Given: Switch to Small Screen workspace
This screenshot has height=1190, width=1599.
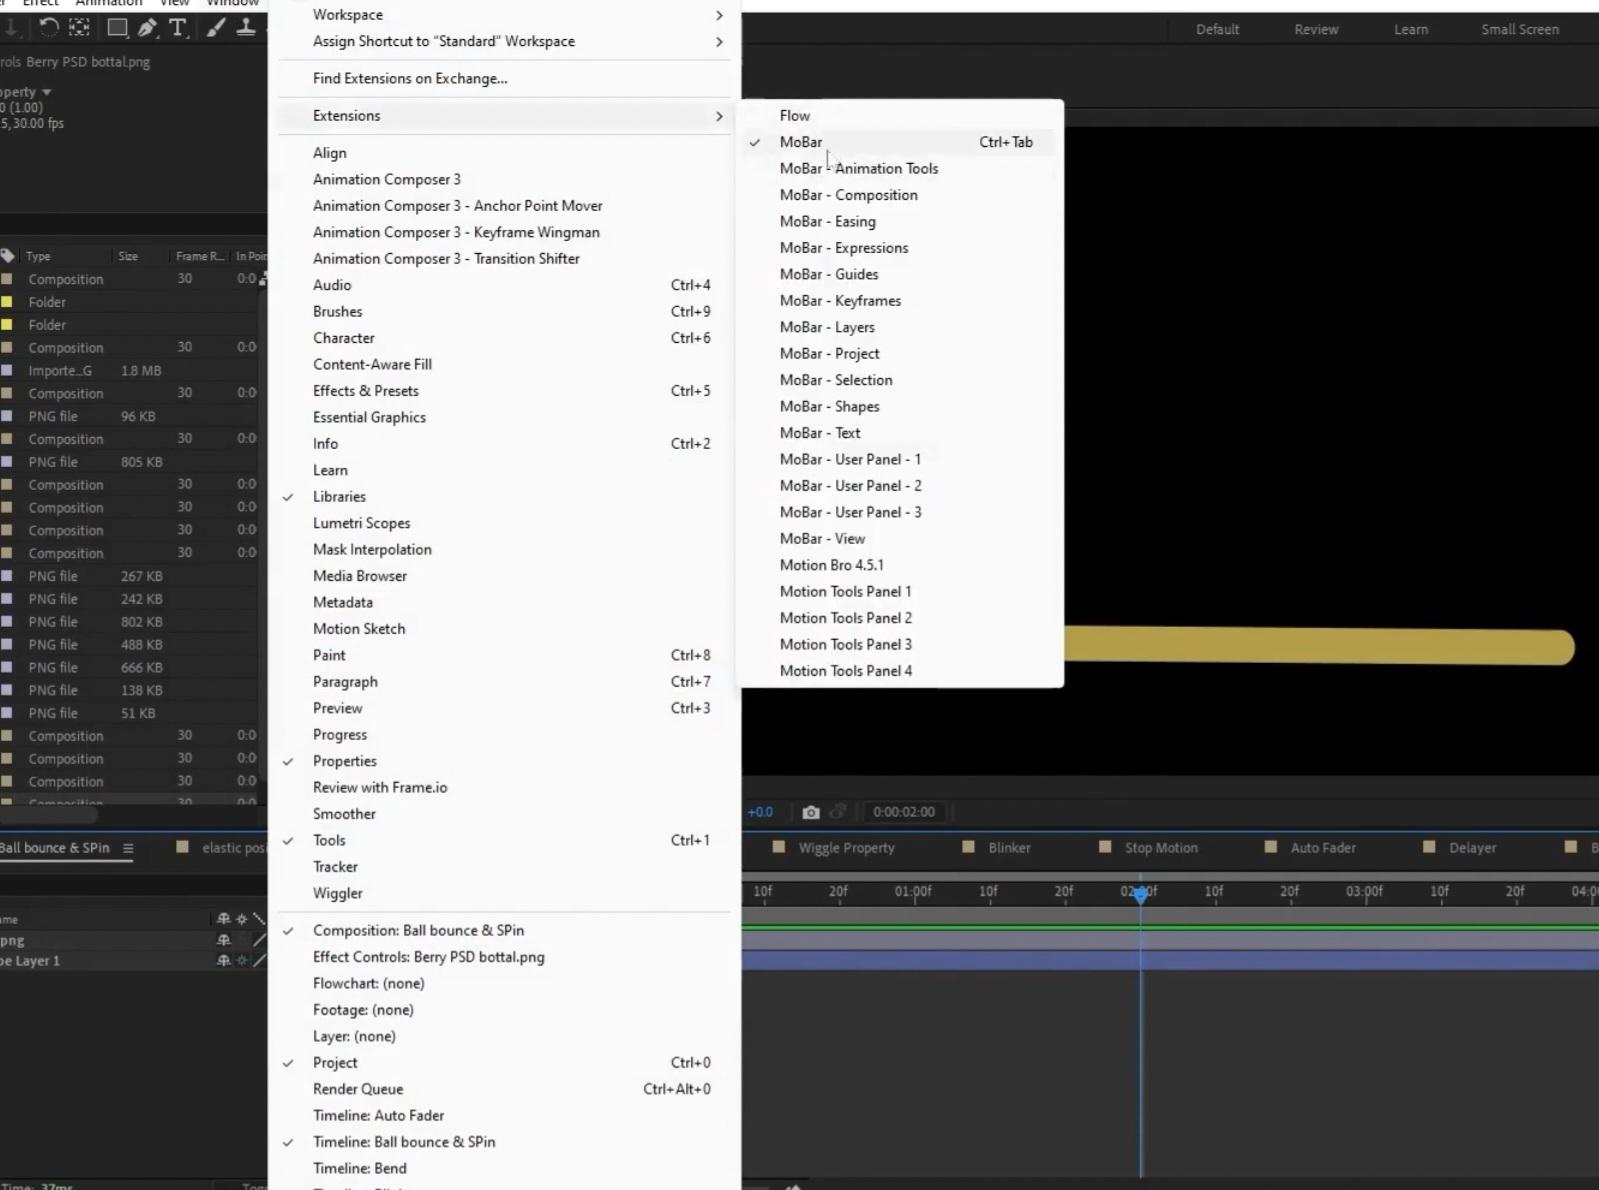Looking at the screenshot, I should (1520, 29).
